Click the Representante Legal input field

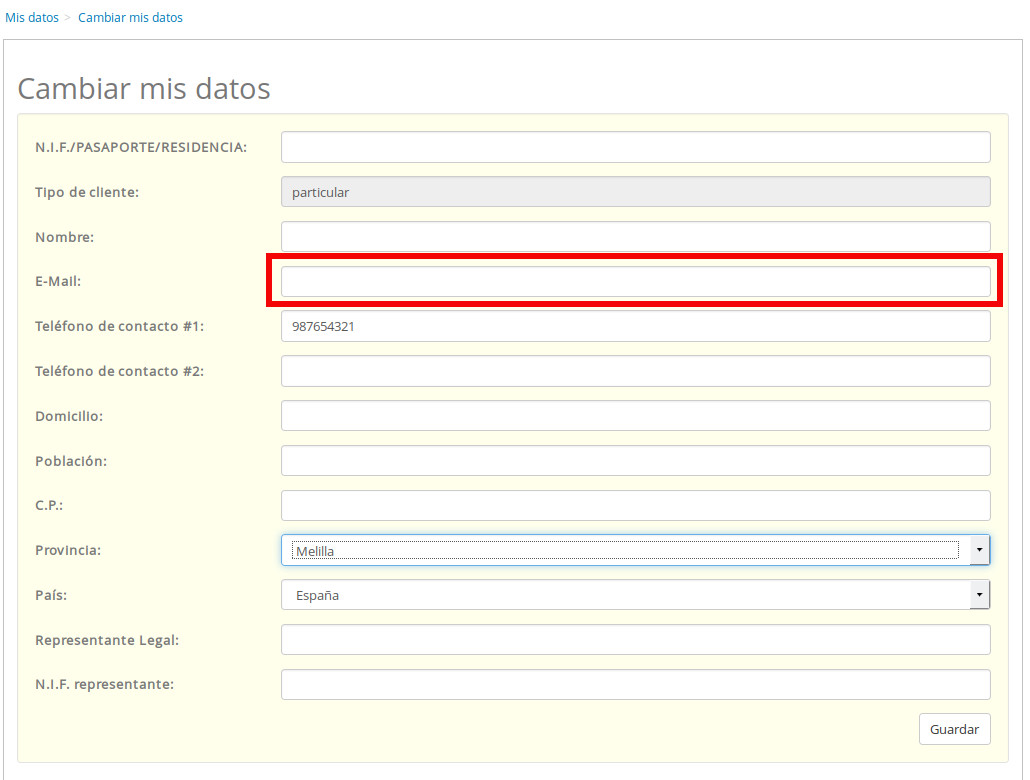[x=635, y=640]
